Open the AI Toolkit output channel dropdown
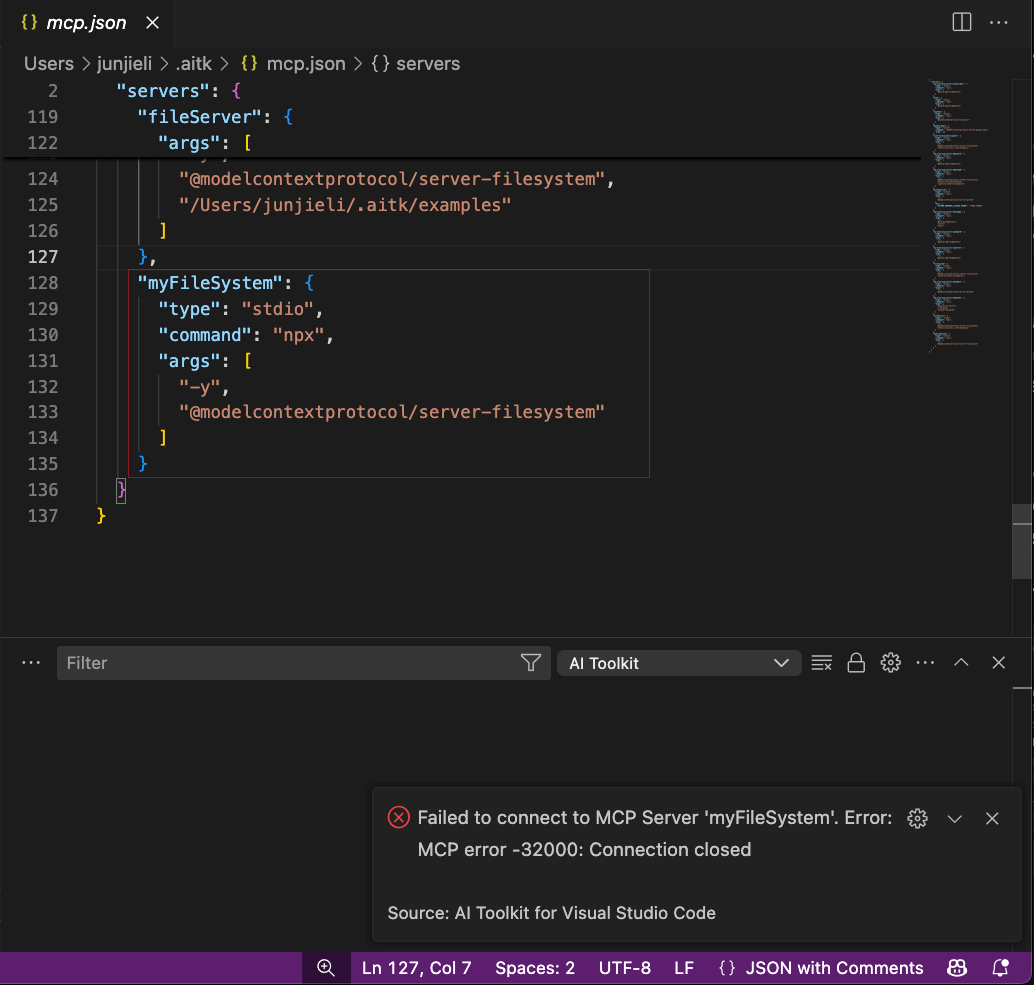Viewport: 1034px width, 985px height. tap(679, 662)
